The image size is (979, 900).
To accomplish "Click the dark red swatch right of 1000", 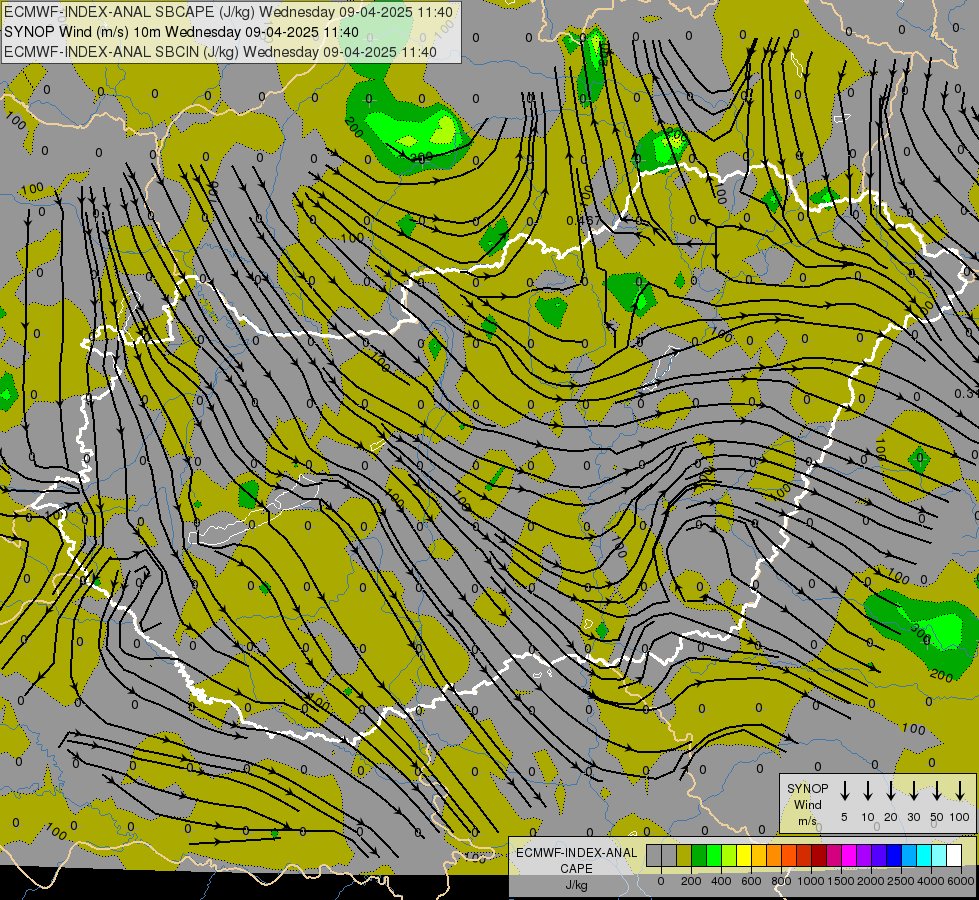I will tap(819, 855).
